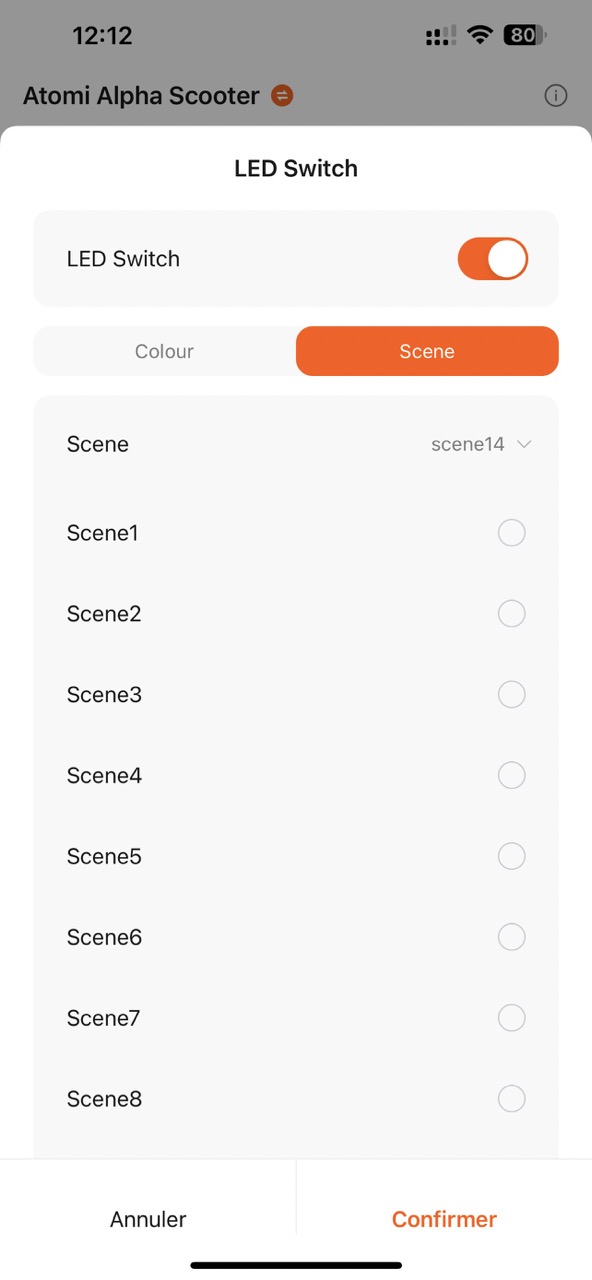
Task: Turn off the LED Switch toggle
Action: [x=492, y=259]
